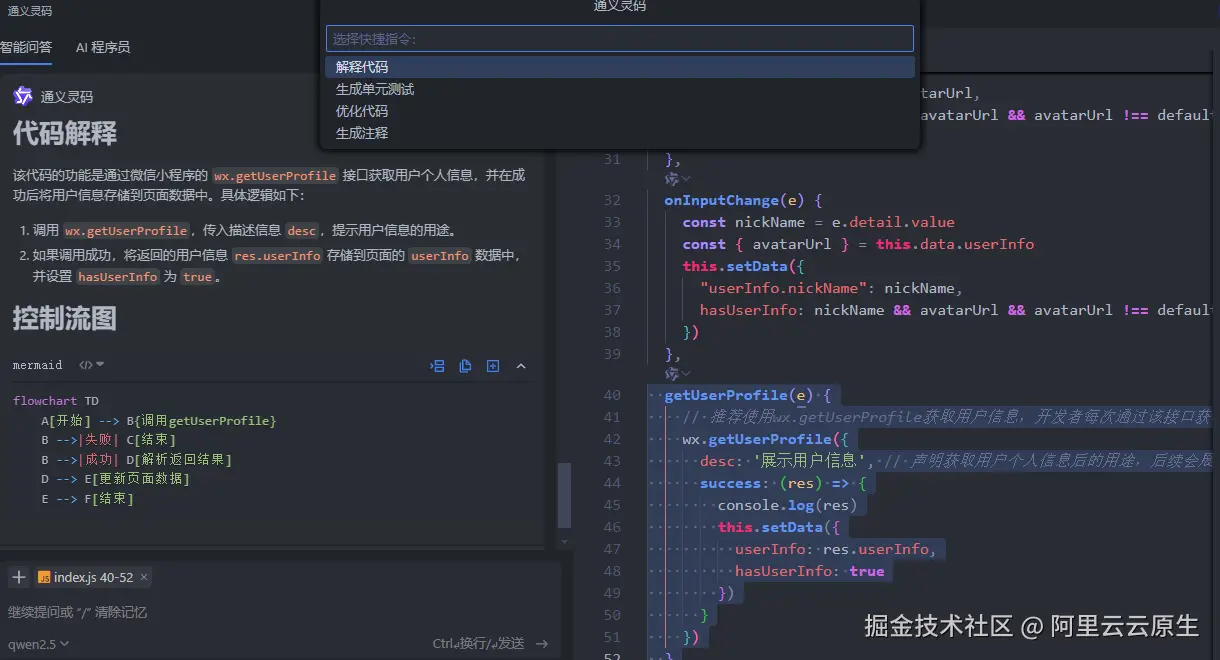Click the 控制流图 heading
The width and height of the screenshot is (1220, 660).
coord(65,318)
